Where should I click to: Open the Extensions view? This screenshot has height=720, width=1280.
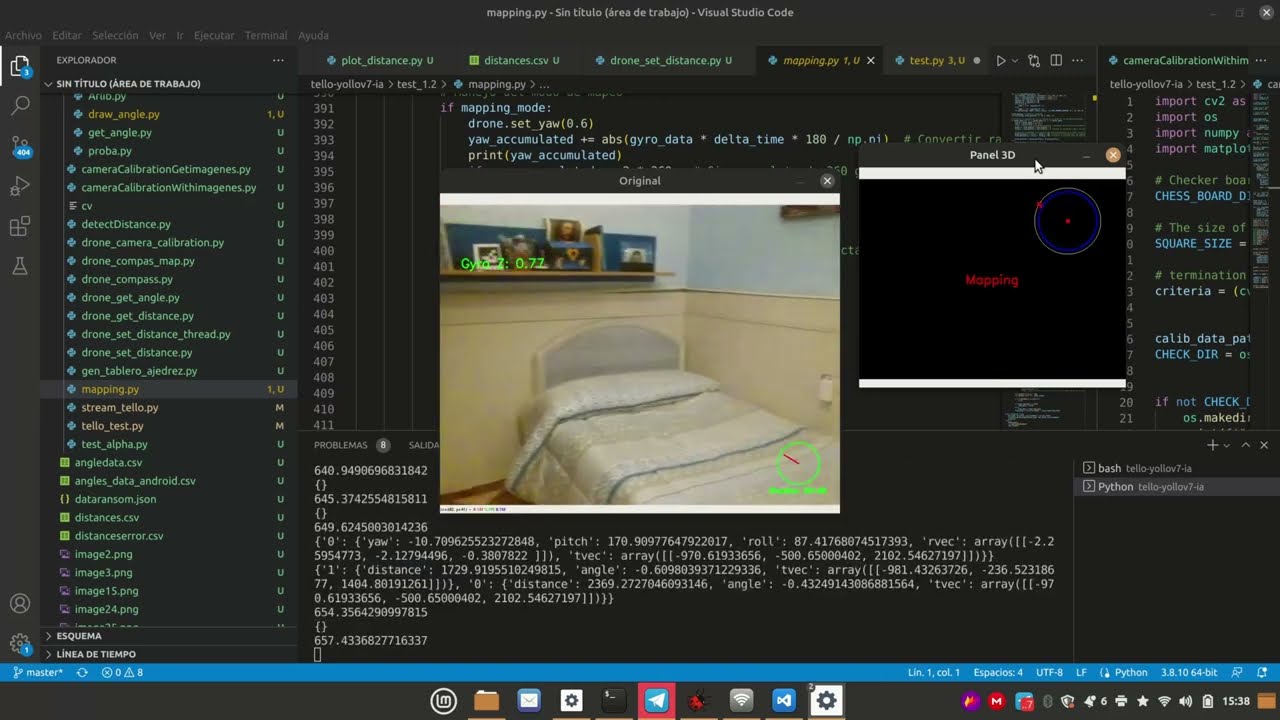(20, 227)
